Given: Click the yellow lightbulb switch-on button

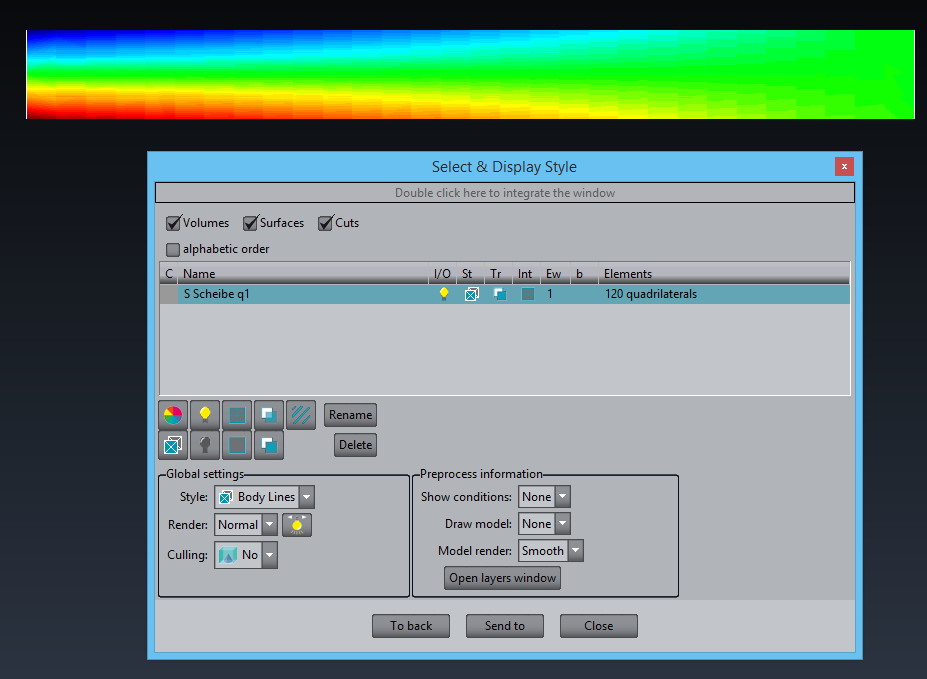Looking at the screenshot, I should coord(205,414).
